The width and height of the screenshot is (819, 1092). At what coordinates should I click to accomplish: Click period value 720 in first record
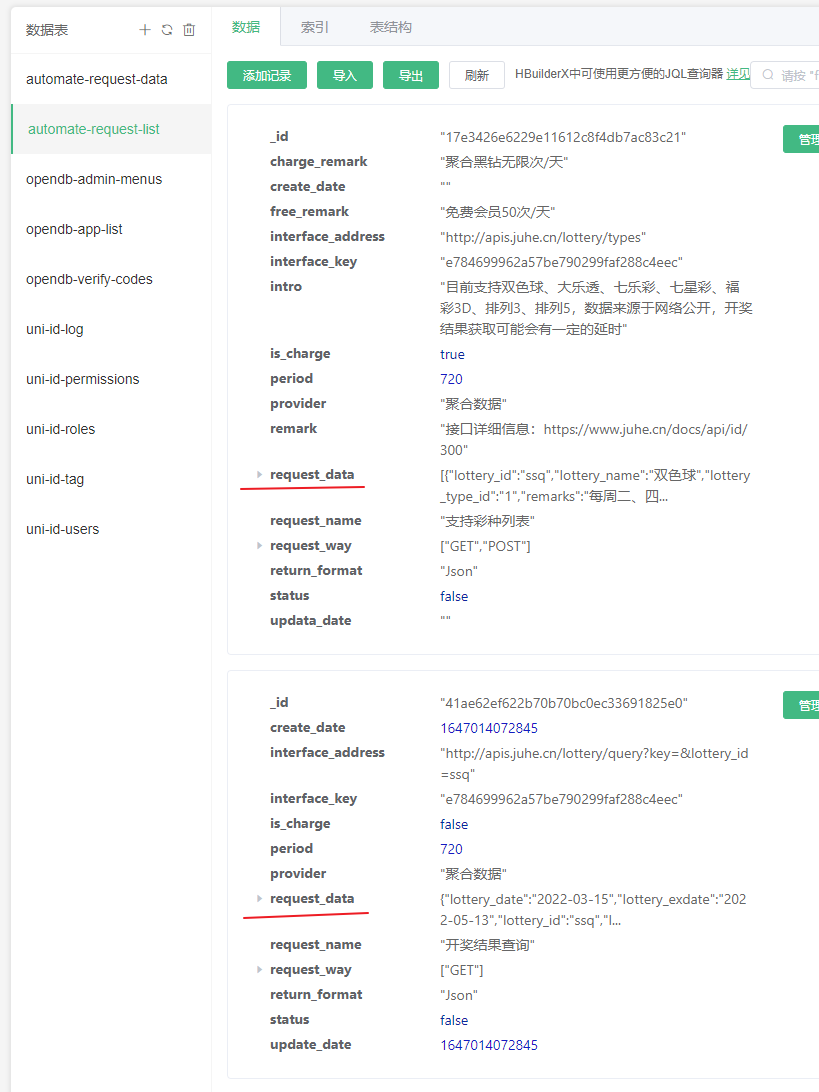(451, 379)
